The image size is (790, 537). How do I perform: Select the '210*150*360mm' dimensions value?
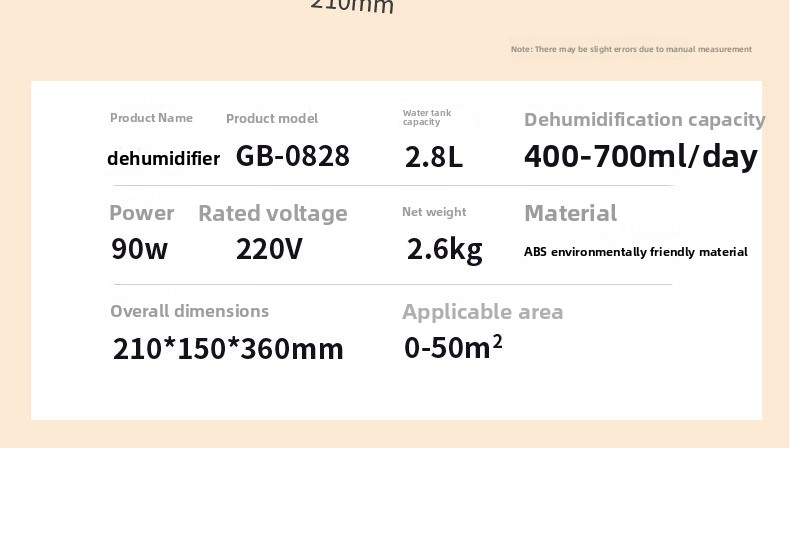point(228,348)
